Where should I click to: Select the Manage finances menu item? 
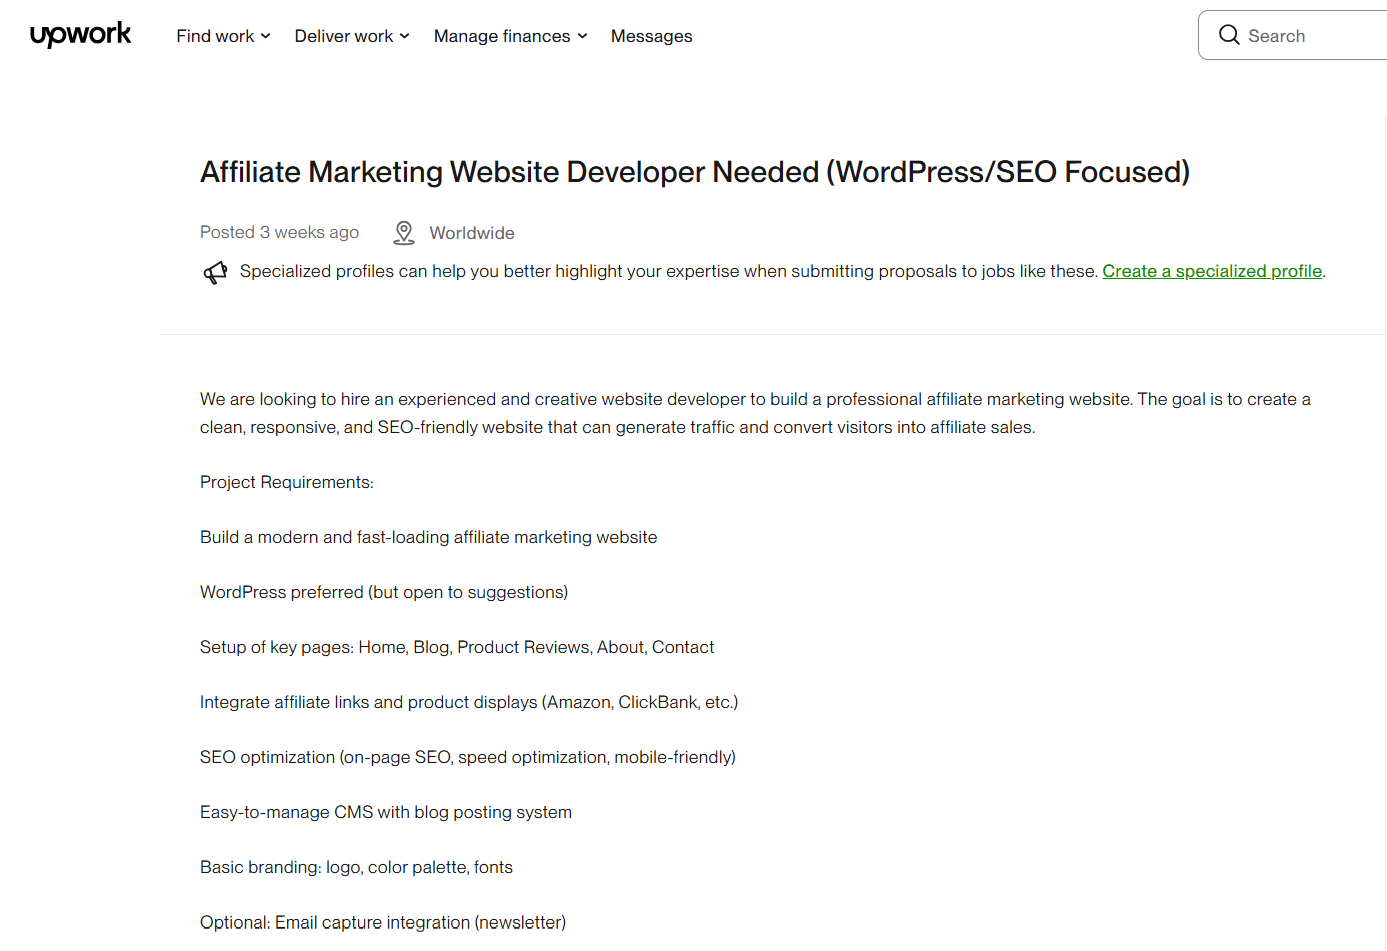point(500,36)
